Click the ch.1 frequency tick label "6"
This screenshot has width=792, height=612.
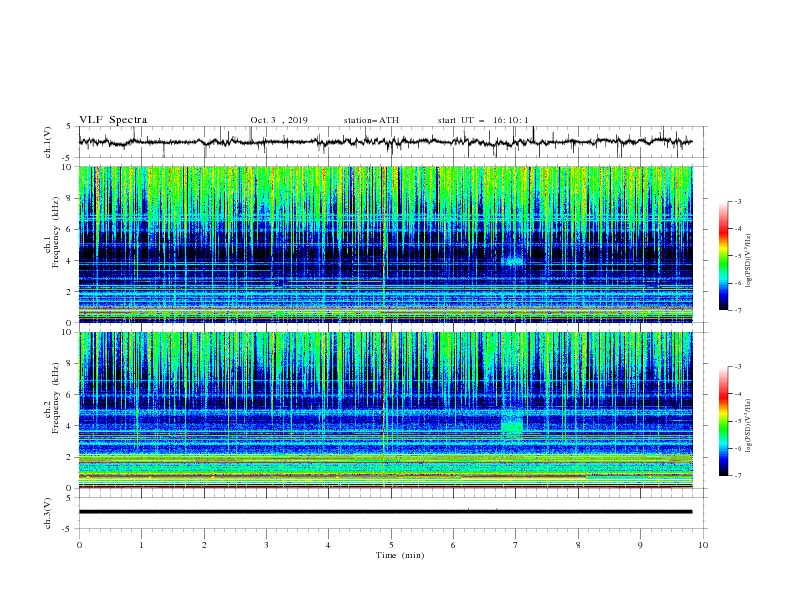pyautogui.click(x=70, y=229)
